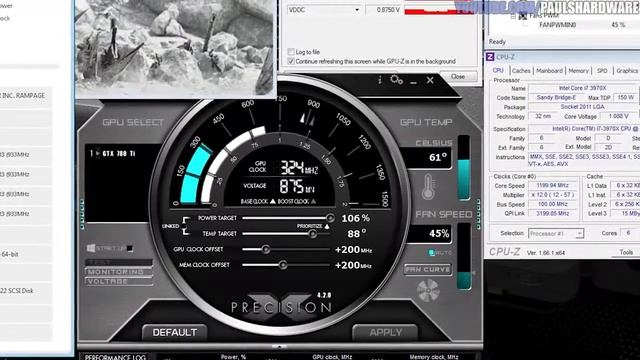Screen dimensions: 640x360
Task: Click the fan icon below Fan Curve
Action: pos(428,290)
